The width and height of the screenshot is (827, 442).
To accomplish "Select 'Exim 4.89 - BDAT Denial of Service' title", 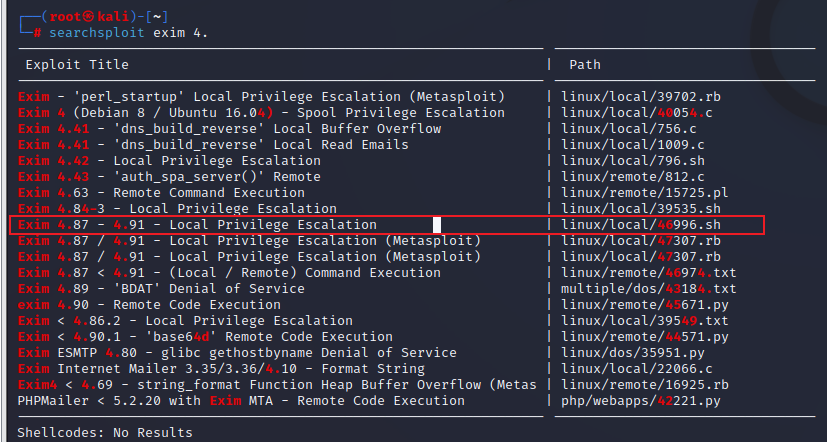I will click(x=161, y=289).
